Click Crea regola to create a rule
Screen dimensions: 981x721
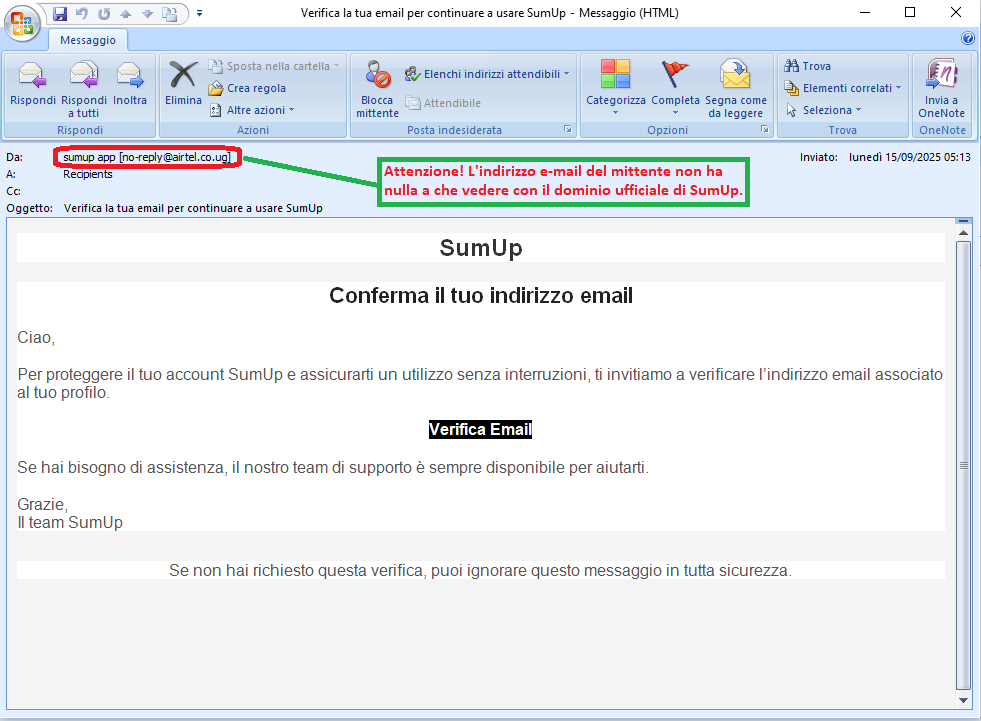click(247, 88)
